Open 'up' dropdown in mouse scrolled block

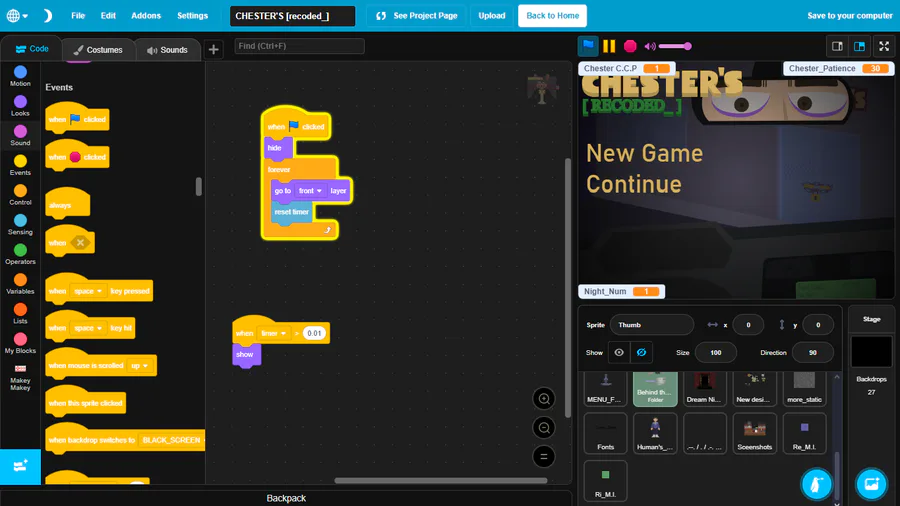click(139, 365)
